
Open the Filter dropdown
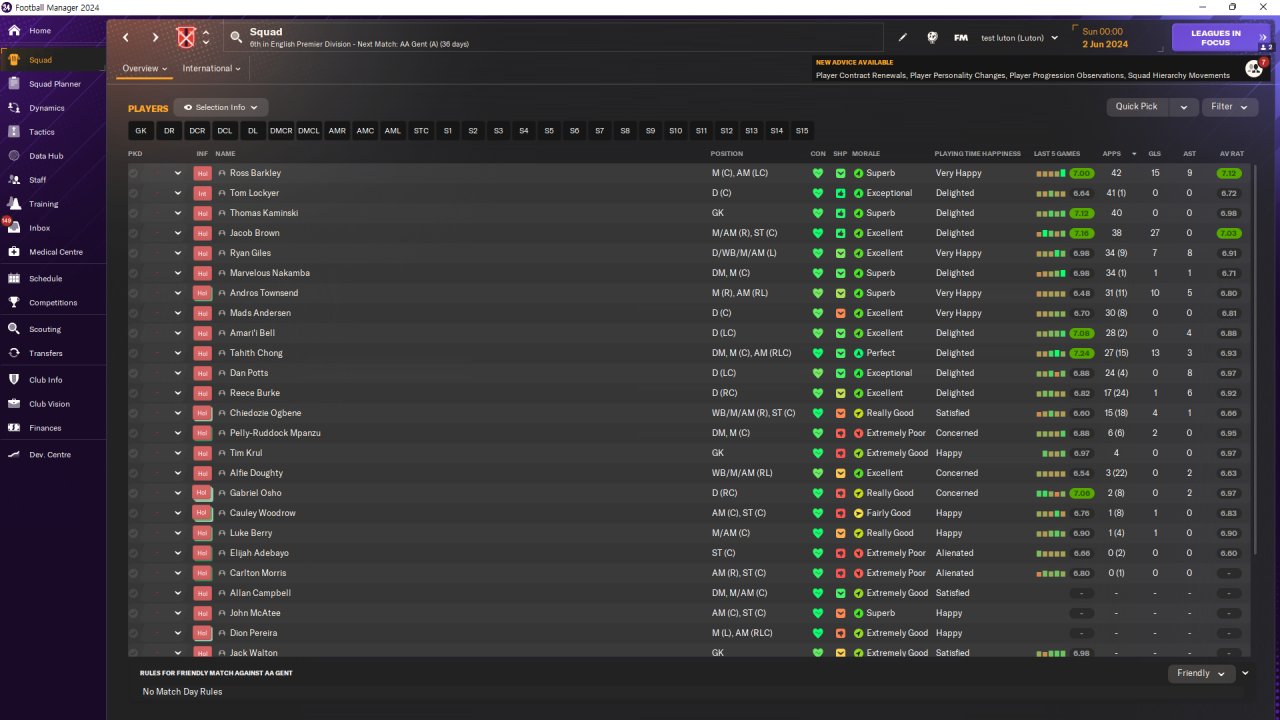(x=1229, y=107)
